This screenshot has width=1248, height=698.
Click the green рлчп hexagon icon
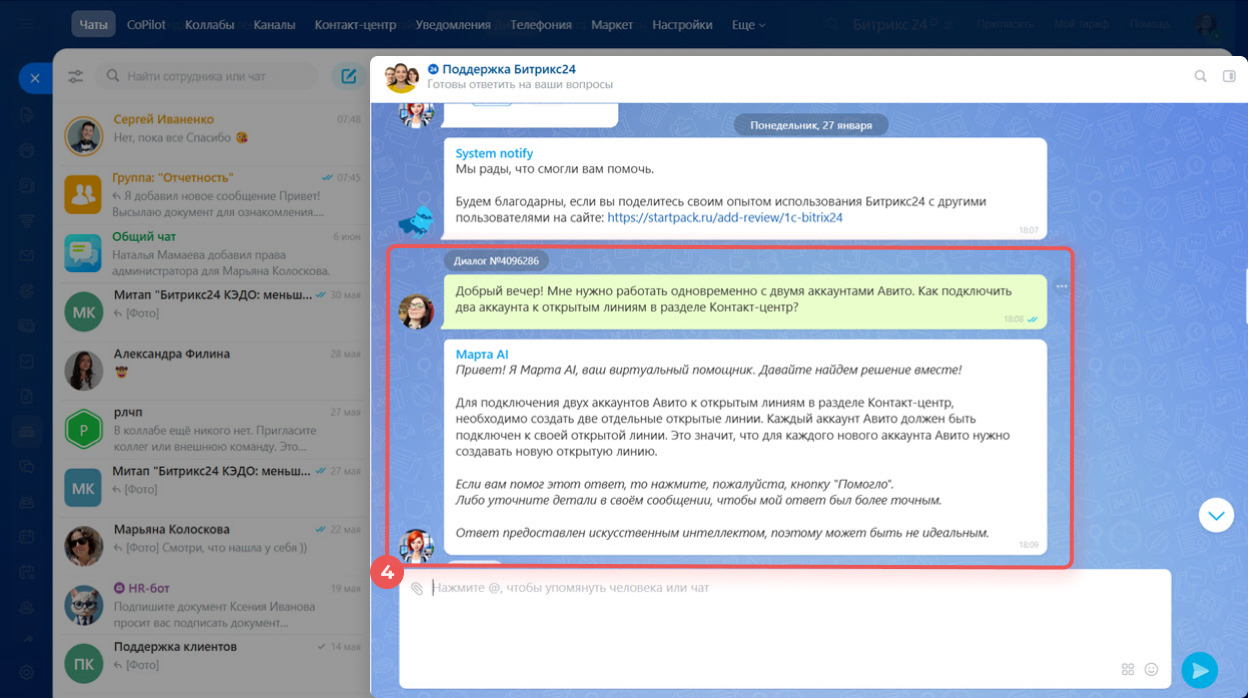click(x=84, y=429)
